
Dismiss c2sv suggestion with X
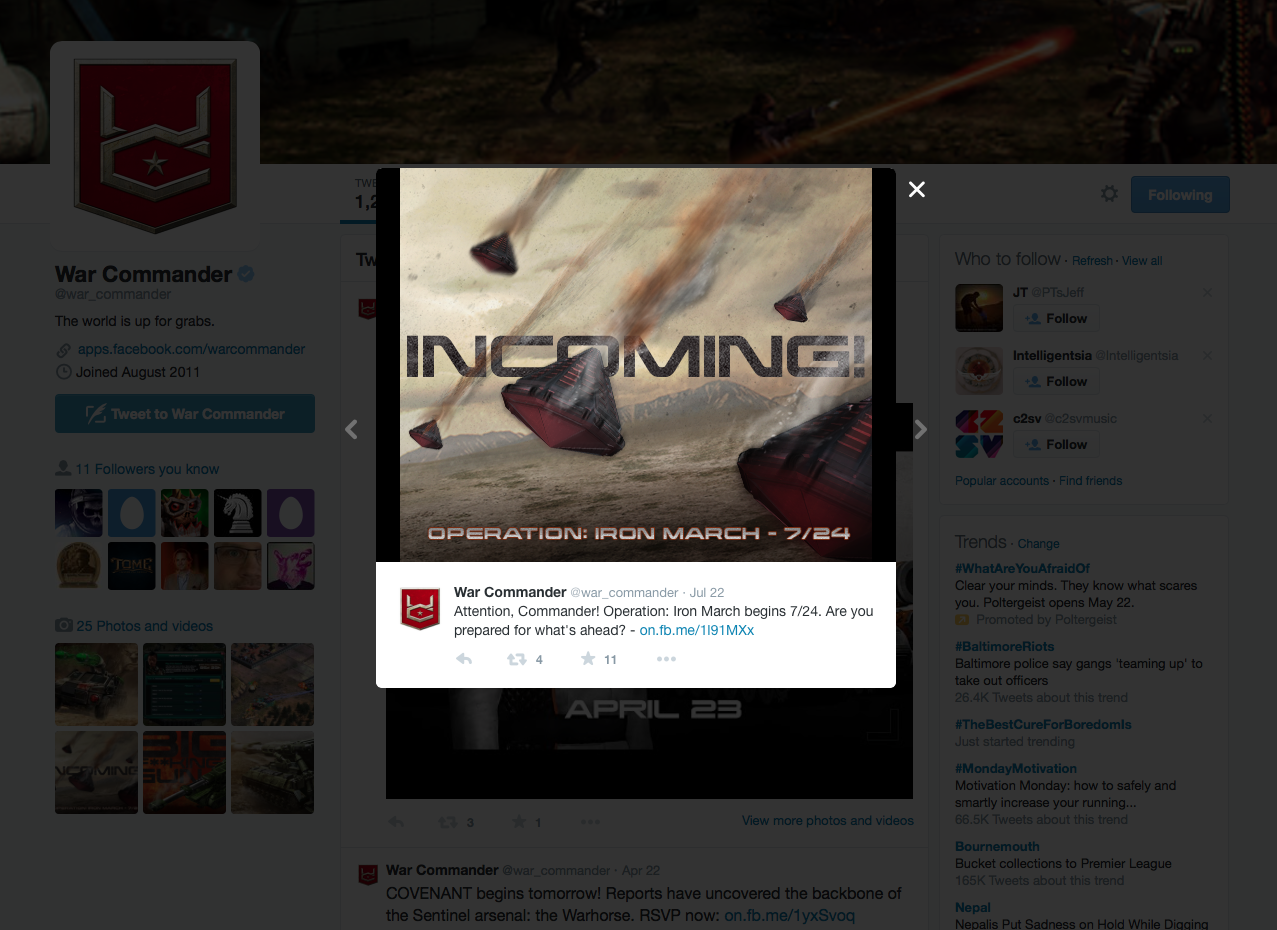[x=1207, y=418]
